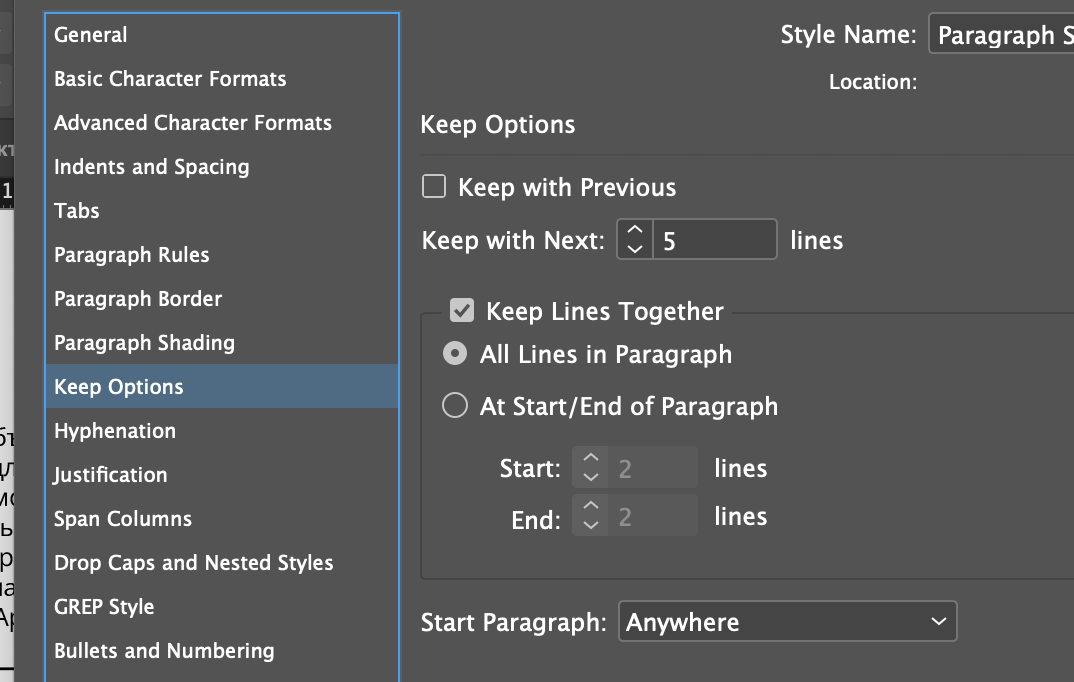This screenshot has width=1074, height=682.
Task: Open GREP Style section
Action: pyautogui.click(x=104, y=607)
